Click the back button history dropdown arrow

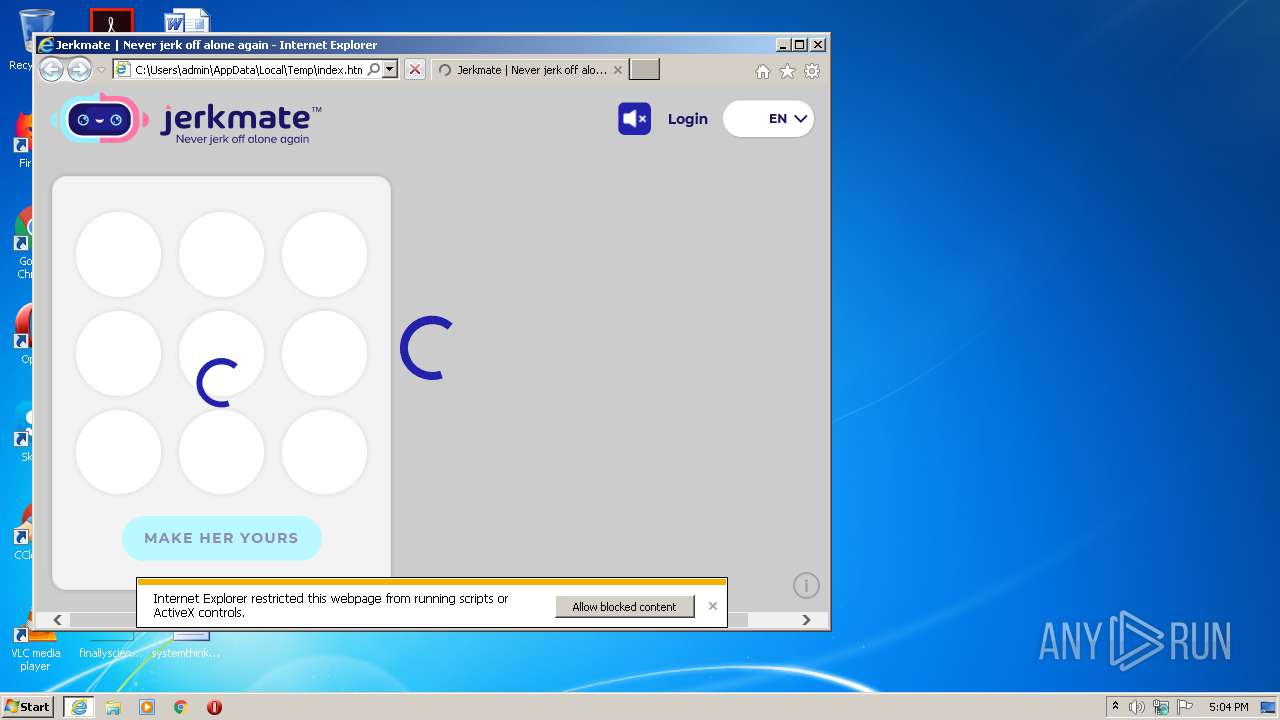click(x=101, y=70)
